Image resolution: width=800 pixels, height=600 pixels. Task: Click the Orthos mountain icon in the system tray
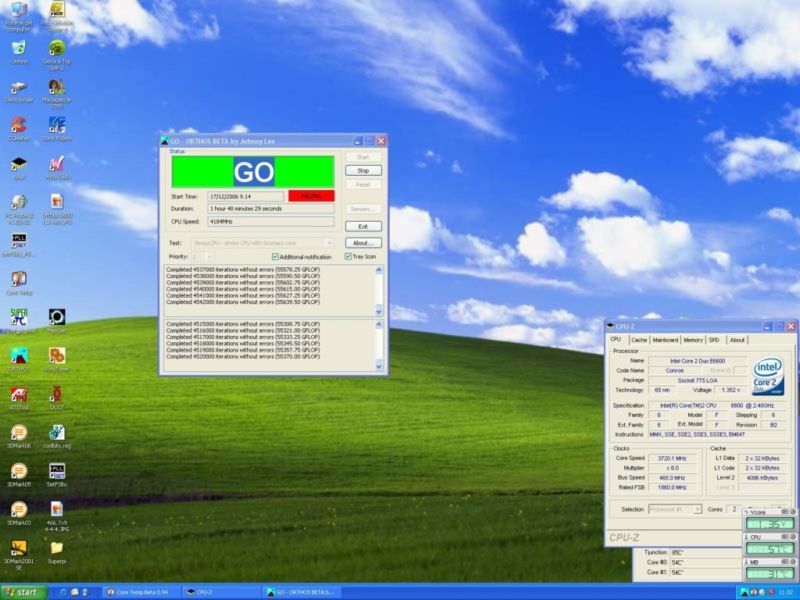[x=744, y=592]
